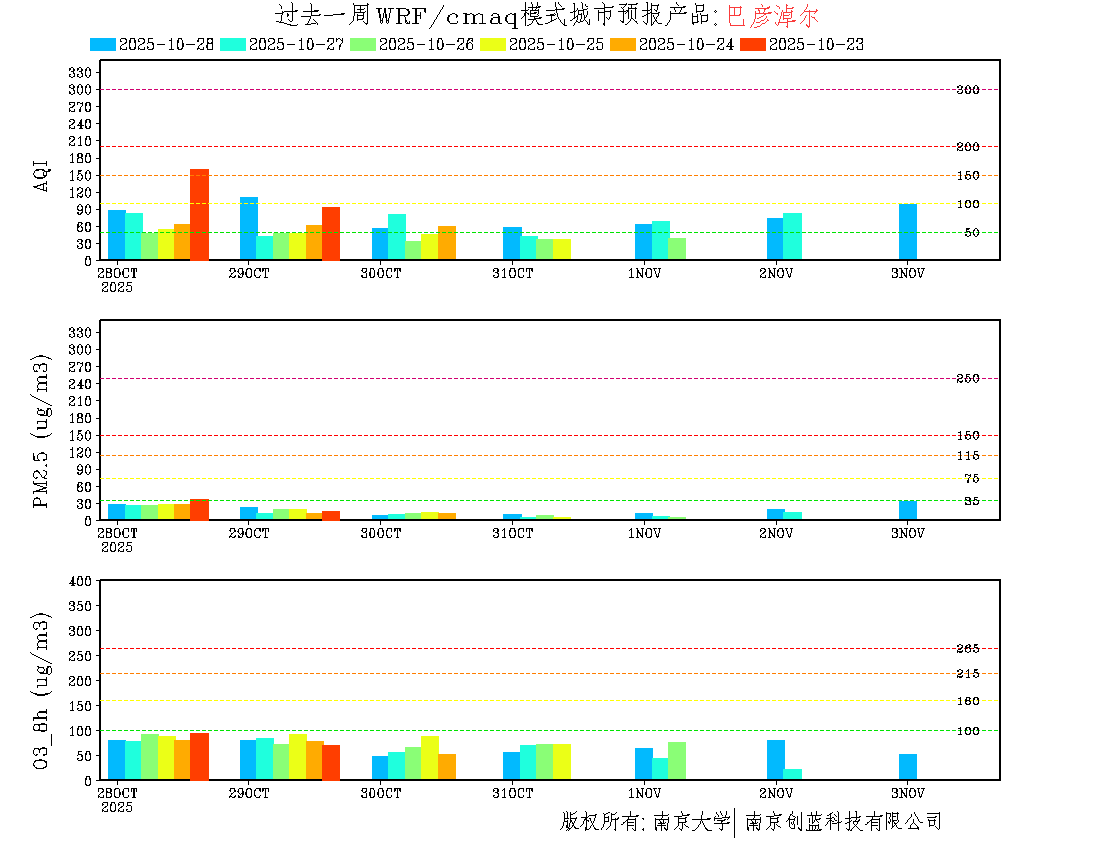Click the 265 threshold label in O3 chart
The width and height of the screenshot is (1100, 850).
coord(967,649)
